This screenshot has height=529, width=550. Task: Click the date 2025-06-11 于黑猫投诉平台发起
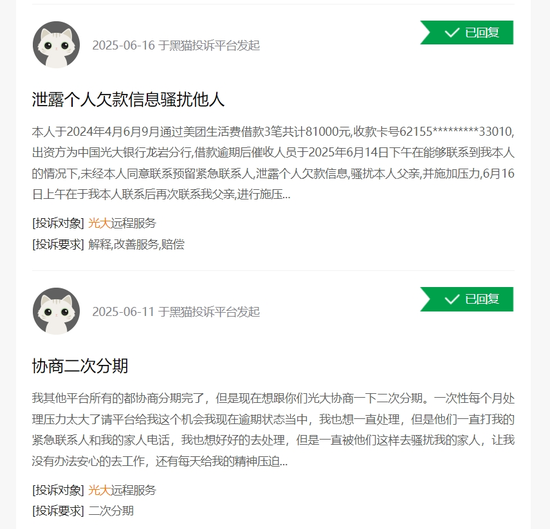[176, 312]
